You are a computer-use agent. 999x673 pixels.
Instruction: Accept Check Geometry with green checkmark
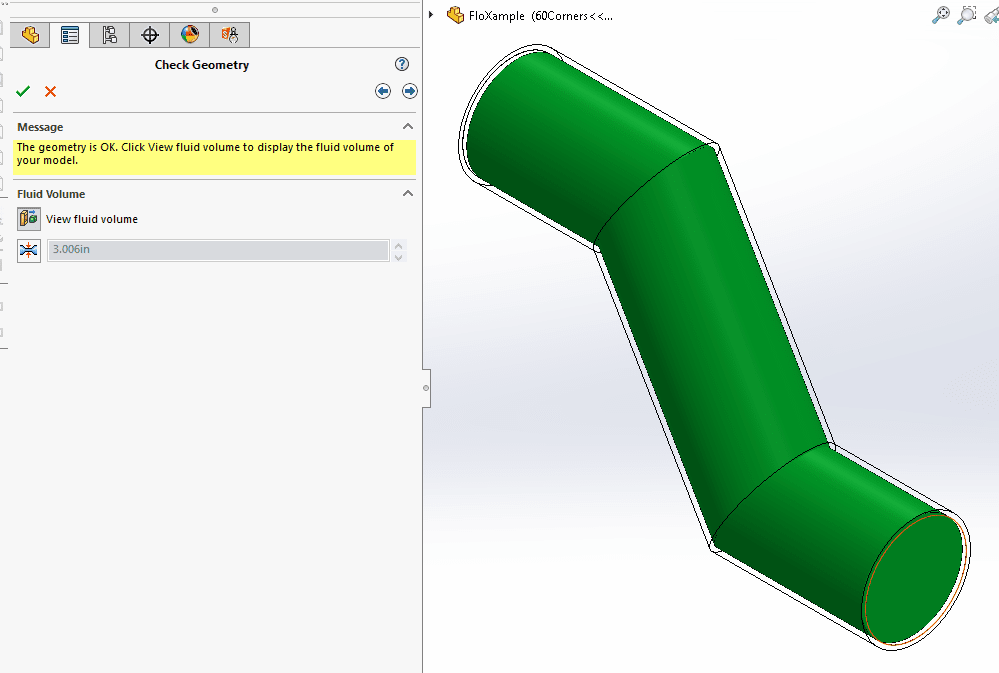coord(23,91)
